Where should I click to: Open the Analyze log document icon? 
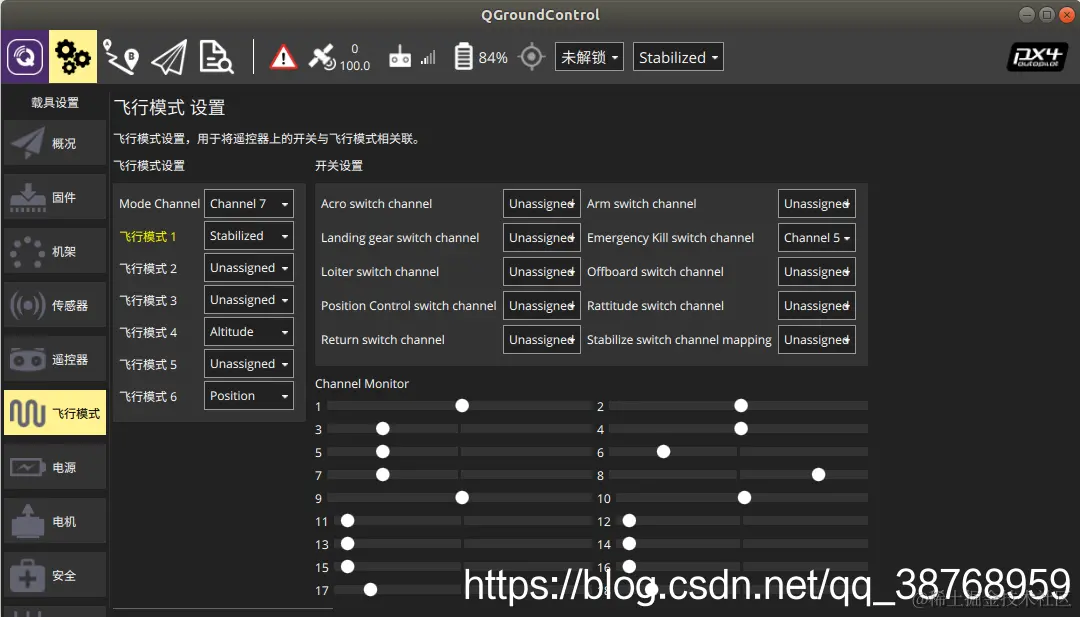tap(216, 56)
